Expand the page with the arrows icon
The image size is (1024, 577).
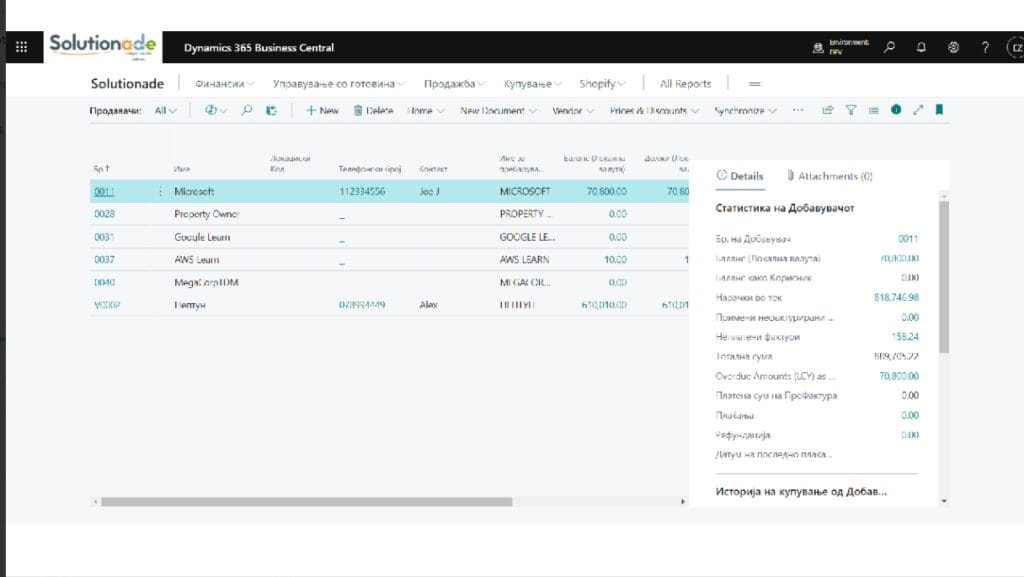(918, 110)
